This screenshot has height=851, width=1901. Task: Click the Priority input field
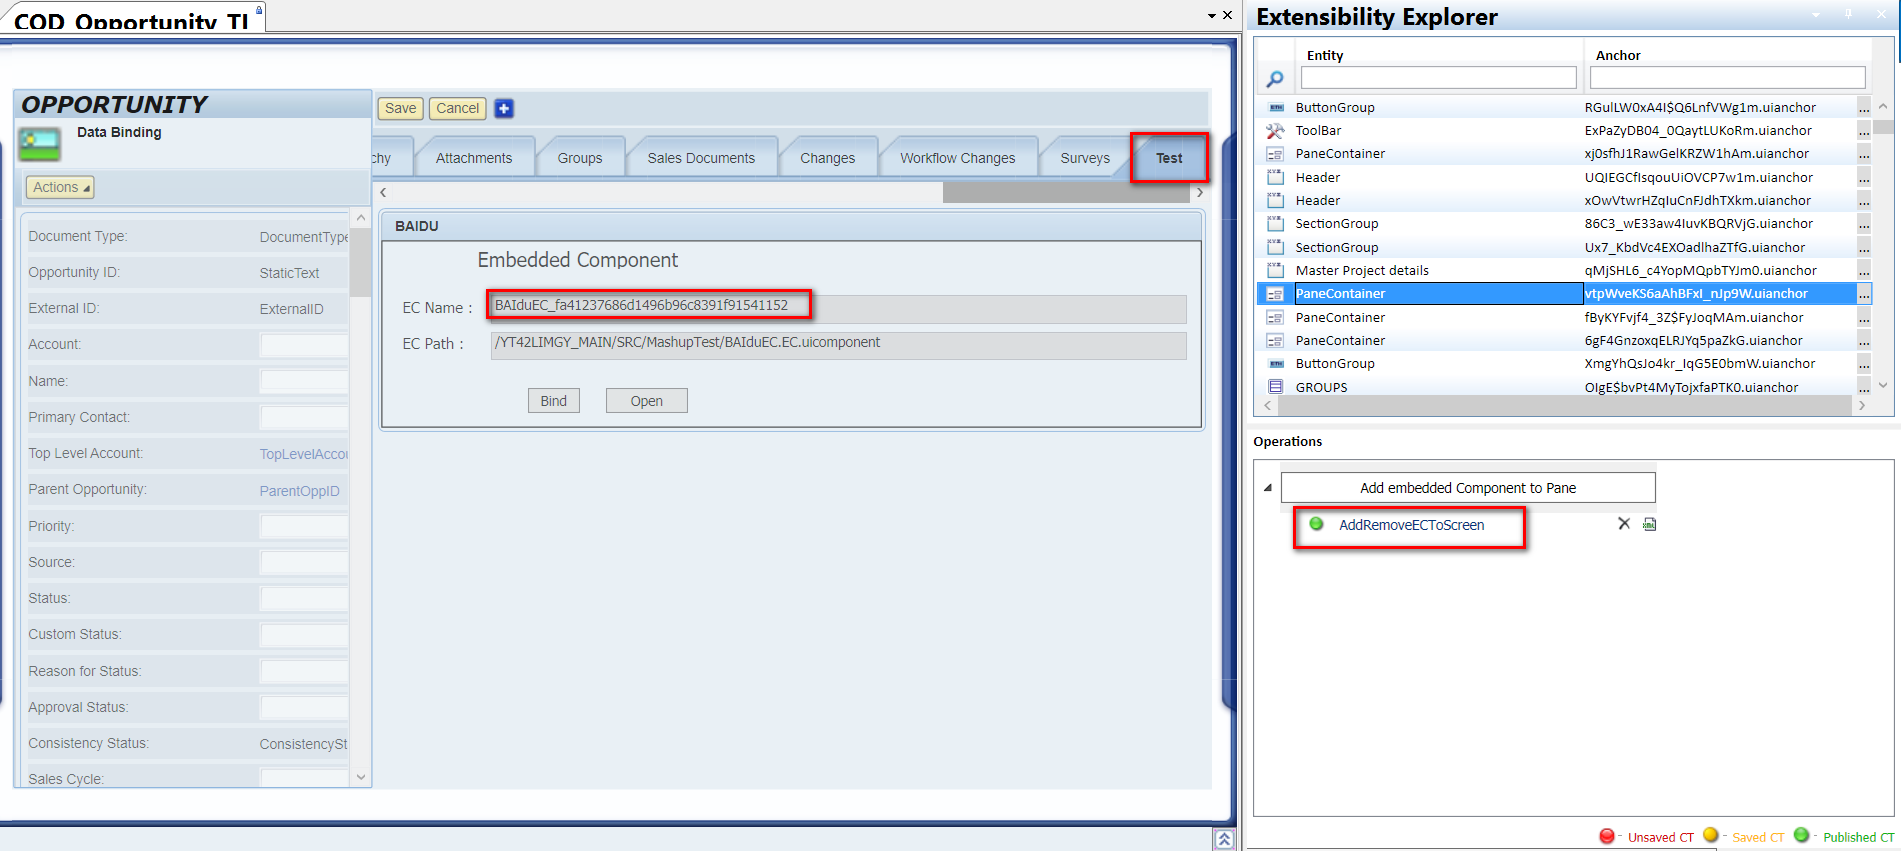tap(304, 527)
